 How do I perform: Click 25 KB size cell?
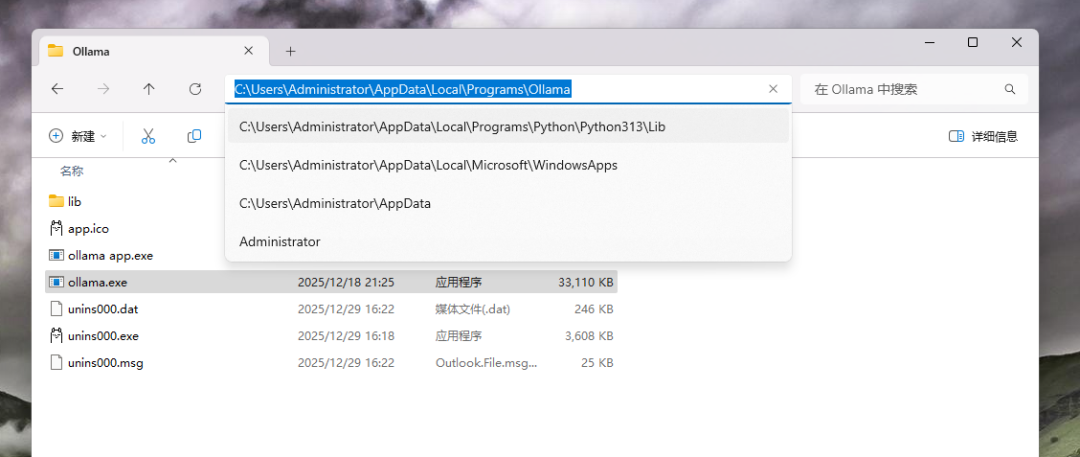[x=597, y=363]
